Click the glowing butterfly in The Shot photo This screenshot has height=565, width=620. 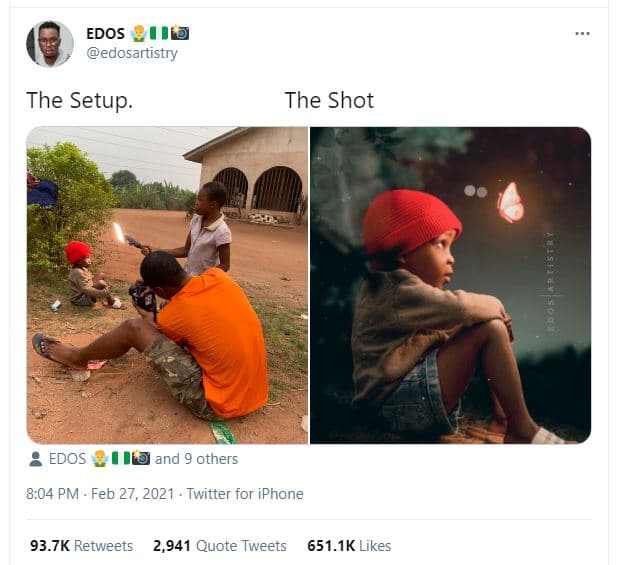(510, 202)
